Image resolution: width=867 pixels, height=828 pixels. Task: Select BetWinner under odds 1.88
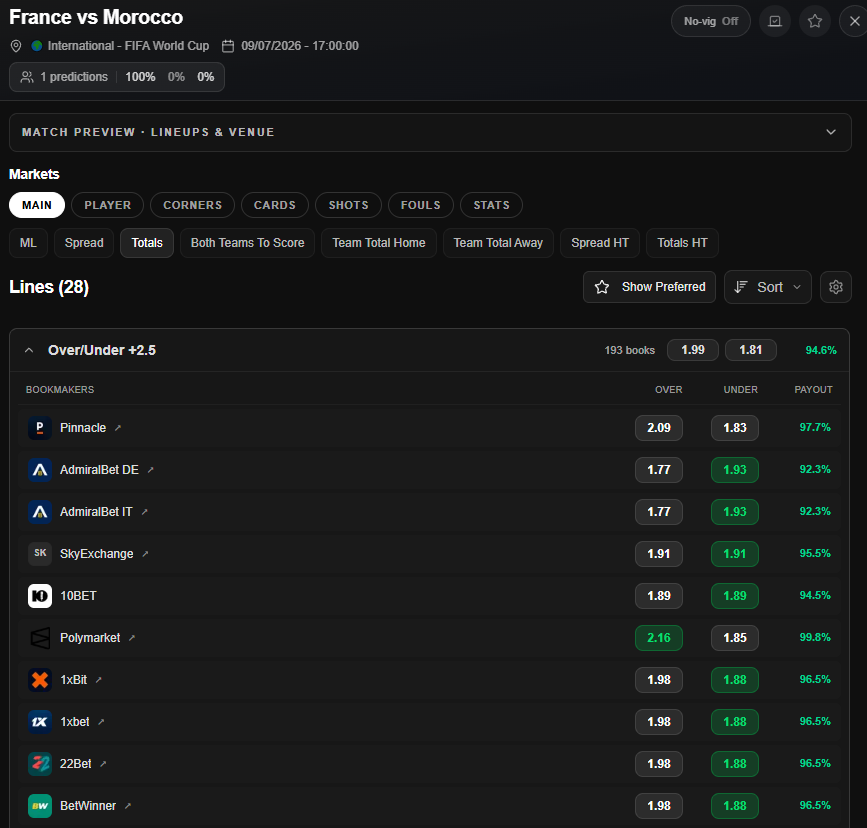735,806
